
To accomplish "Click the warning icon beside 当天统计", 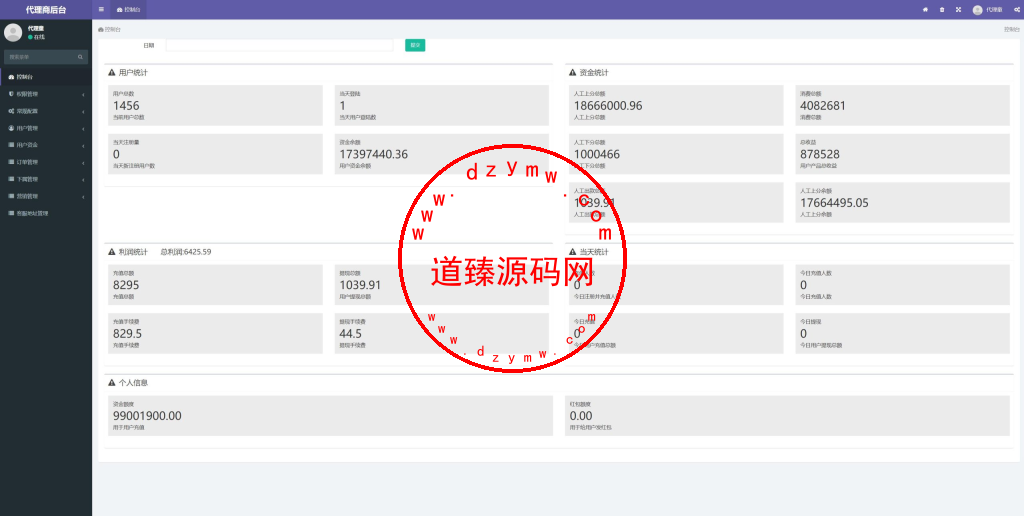I will [572, 251].
